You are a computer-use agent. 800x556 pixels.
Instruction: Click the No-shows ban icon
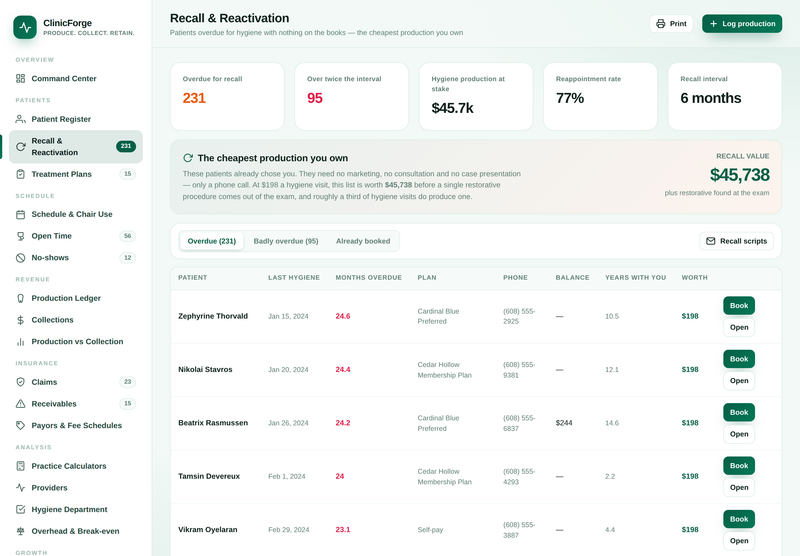(x=20, y=258)
